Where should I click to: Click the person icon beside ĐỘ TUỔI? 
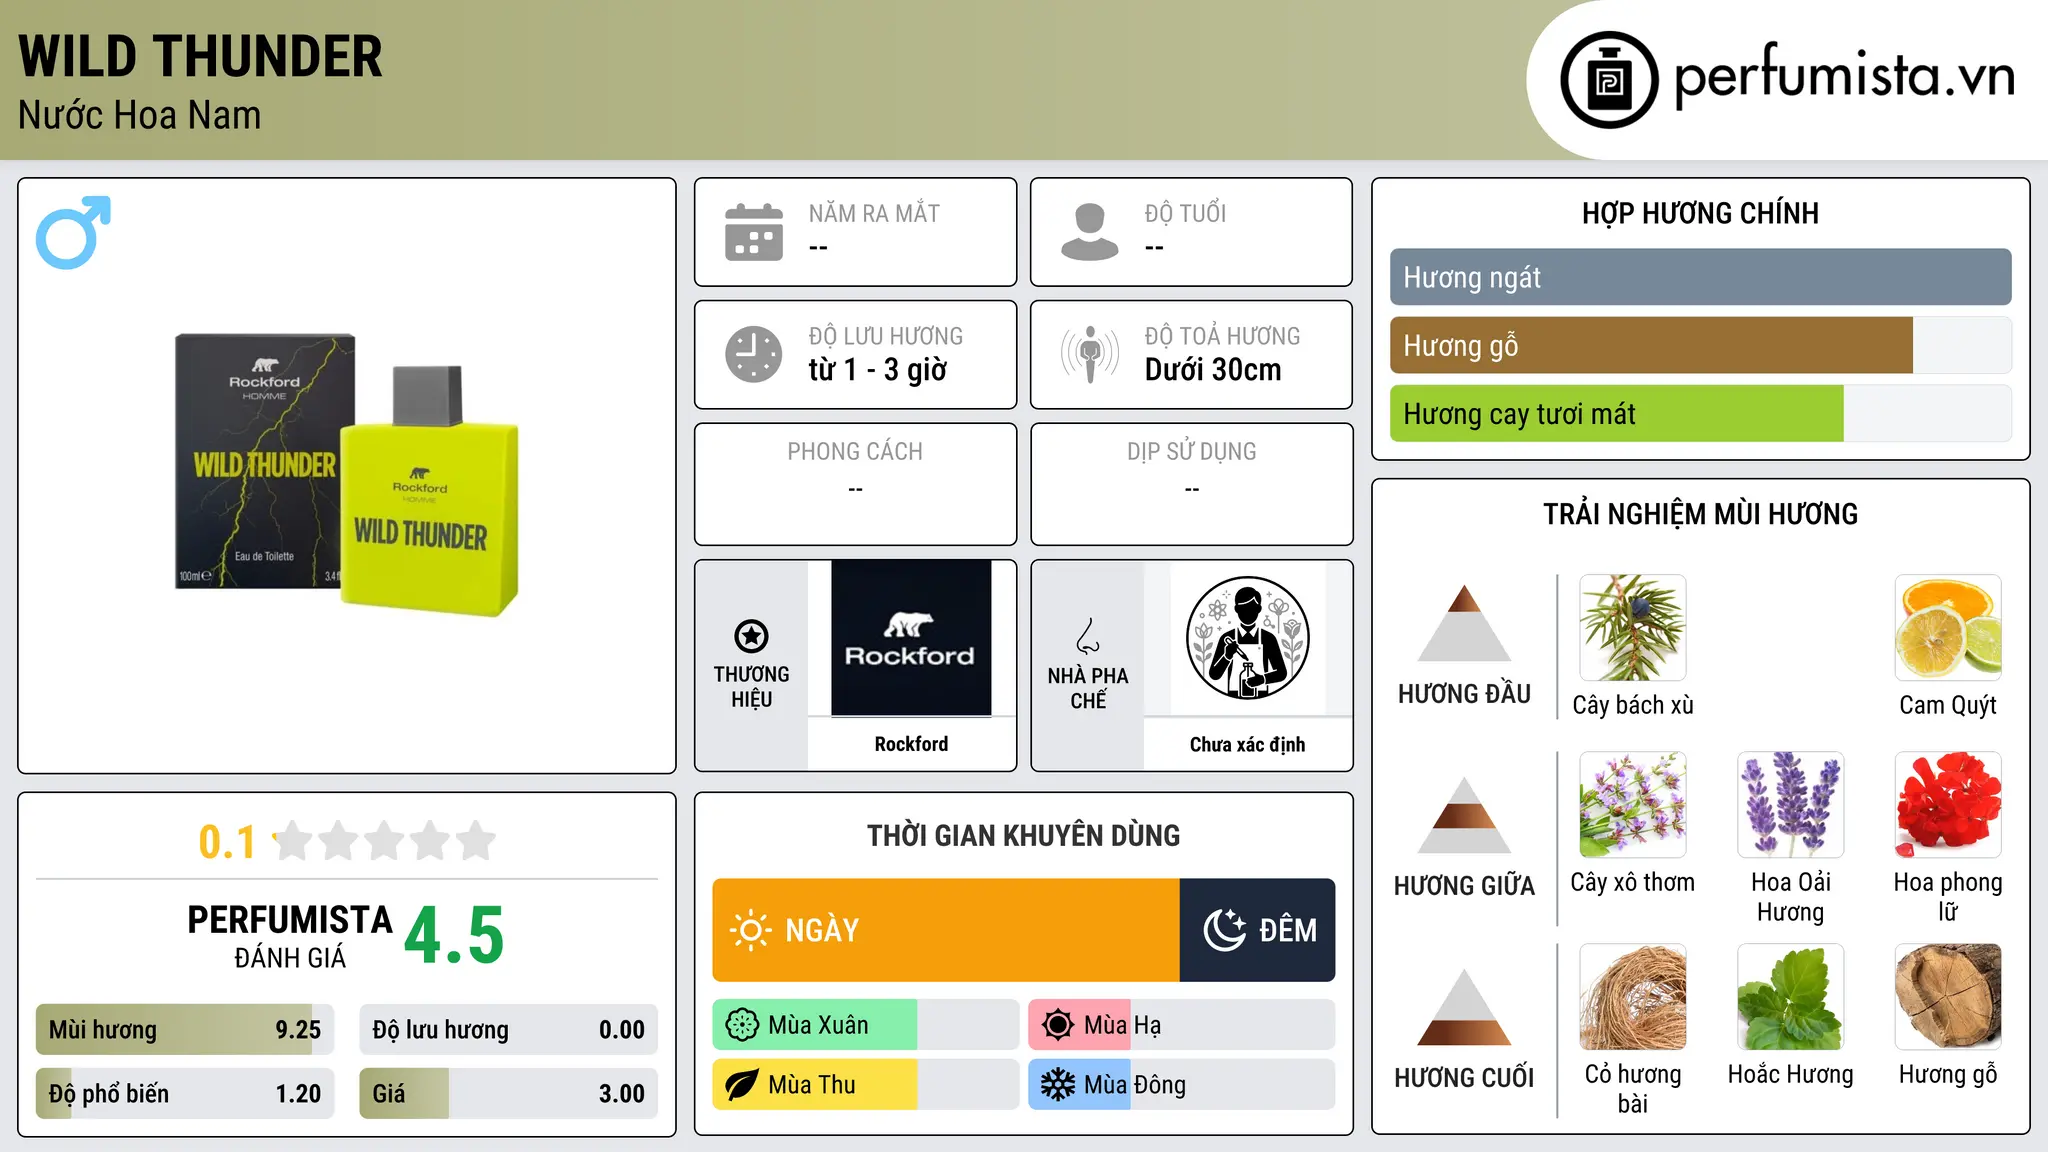[x=1090, y=232]
